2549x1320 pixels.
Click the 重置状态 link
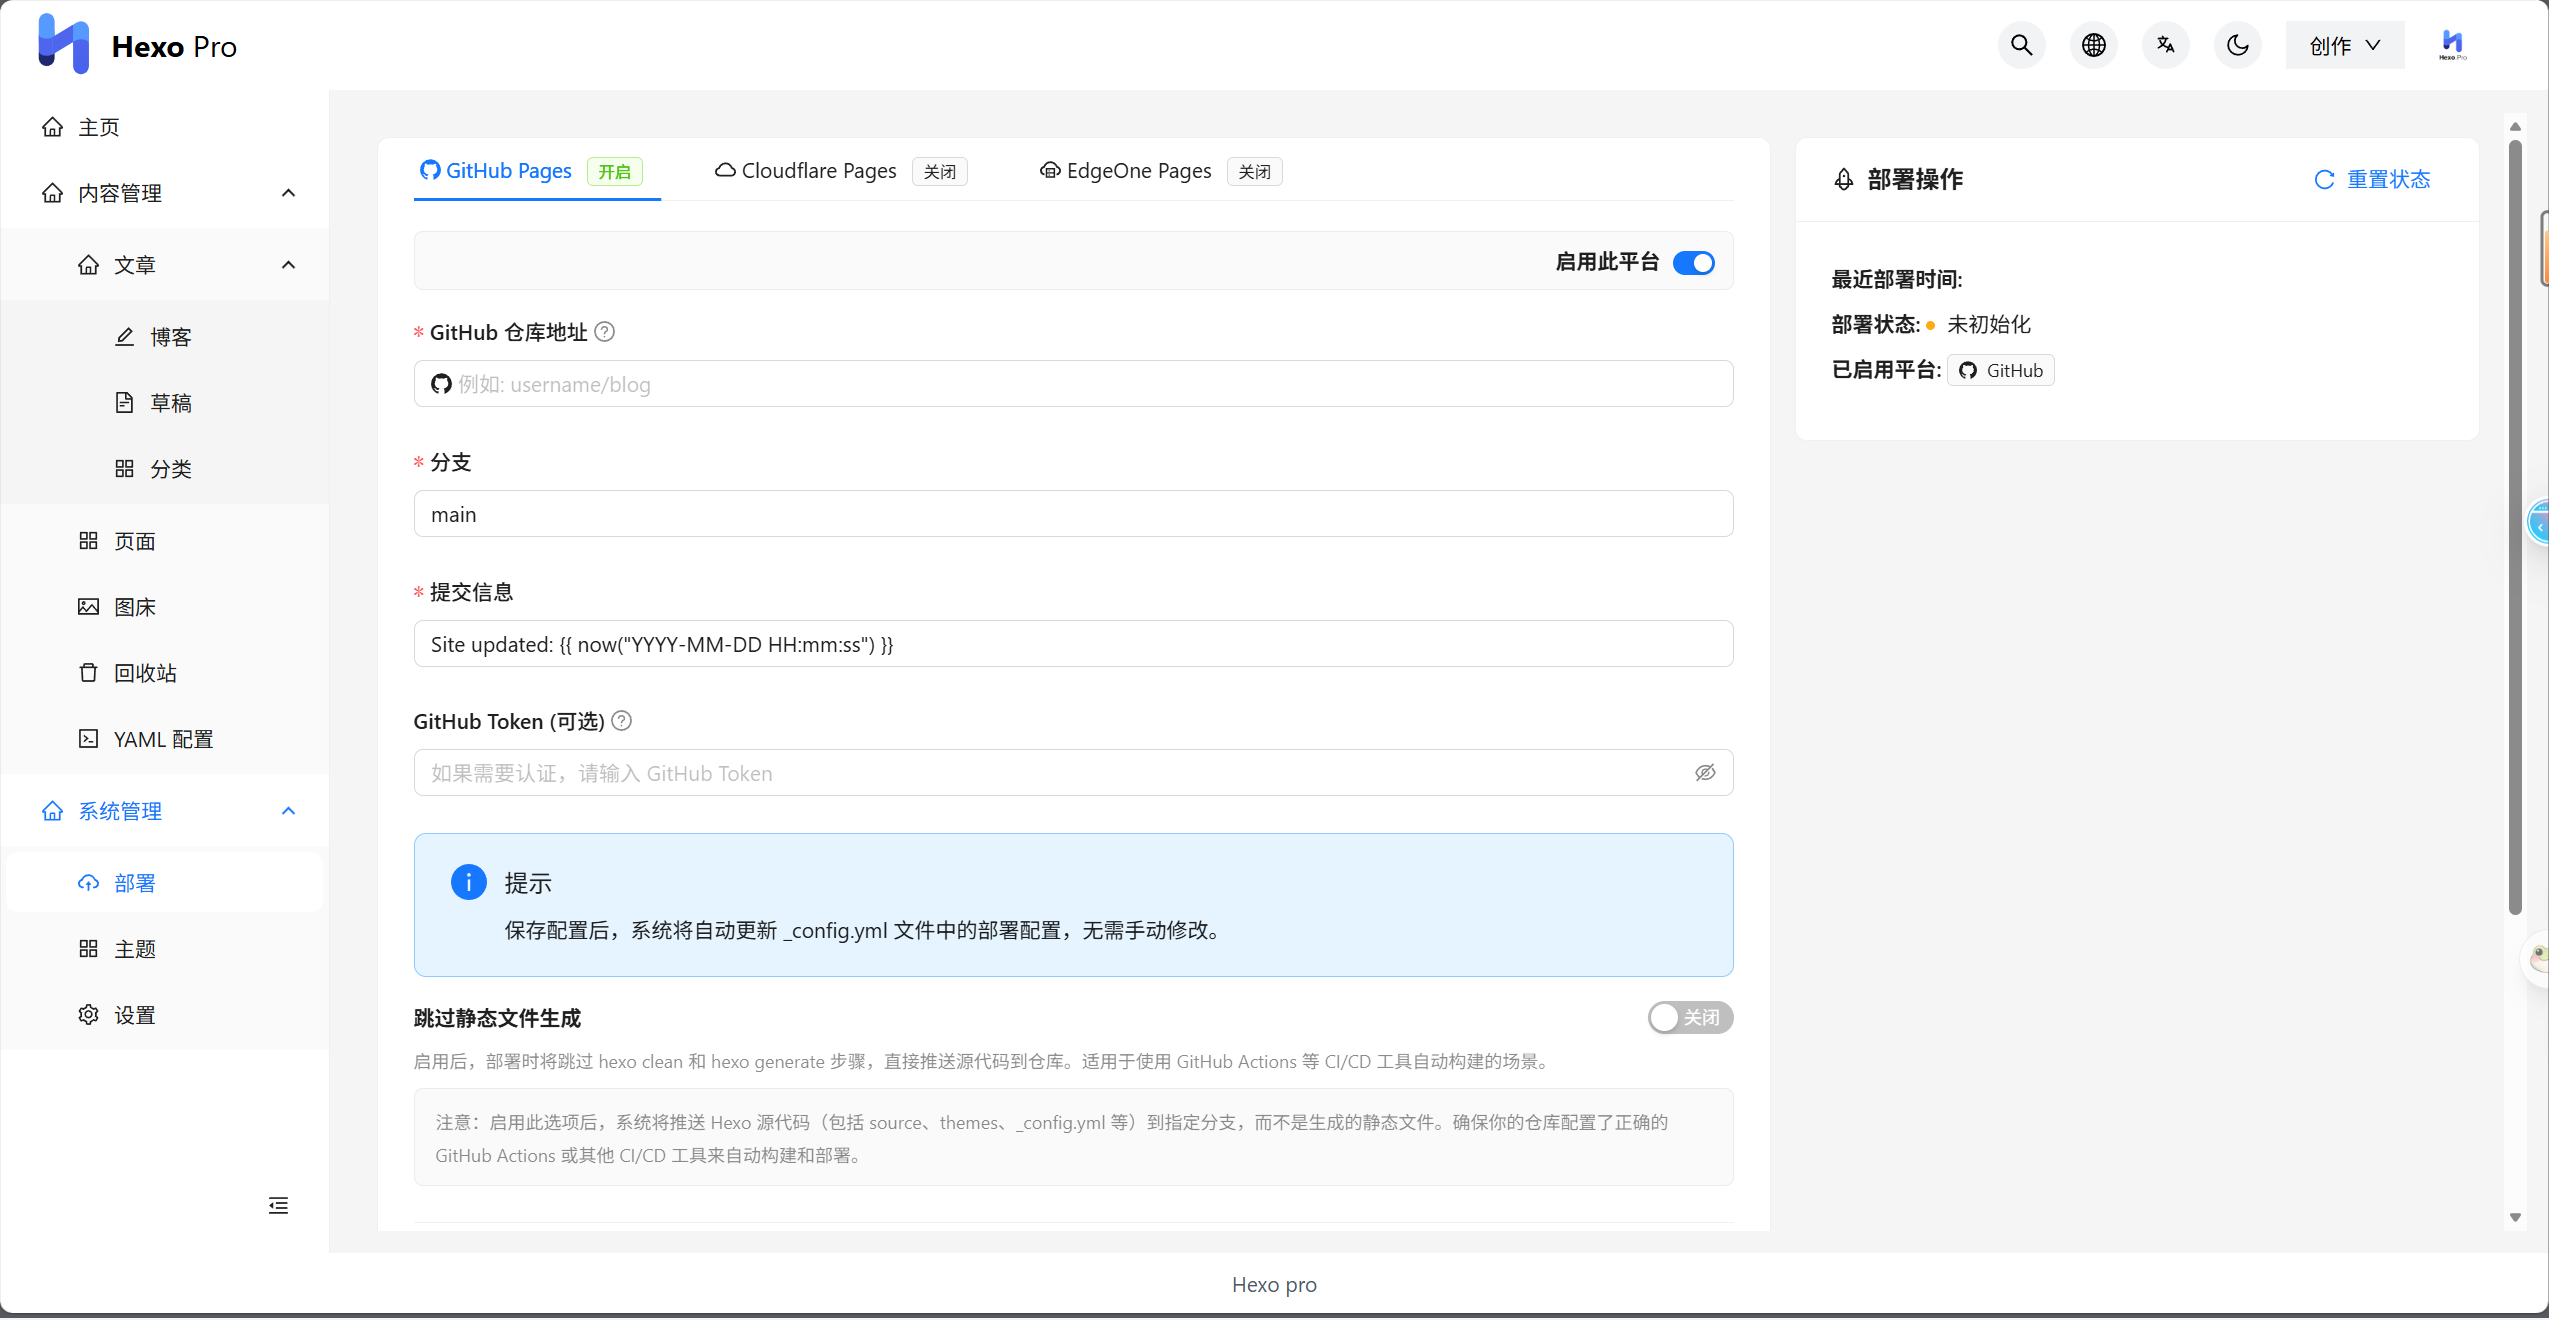2388,179
